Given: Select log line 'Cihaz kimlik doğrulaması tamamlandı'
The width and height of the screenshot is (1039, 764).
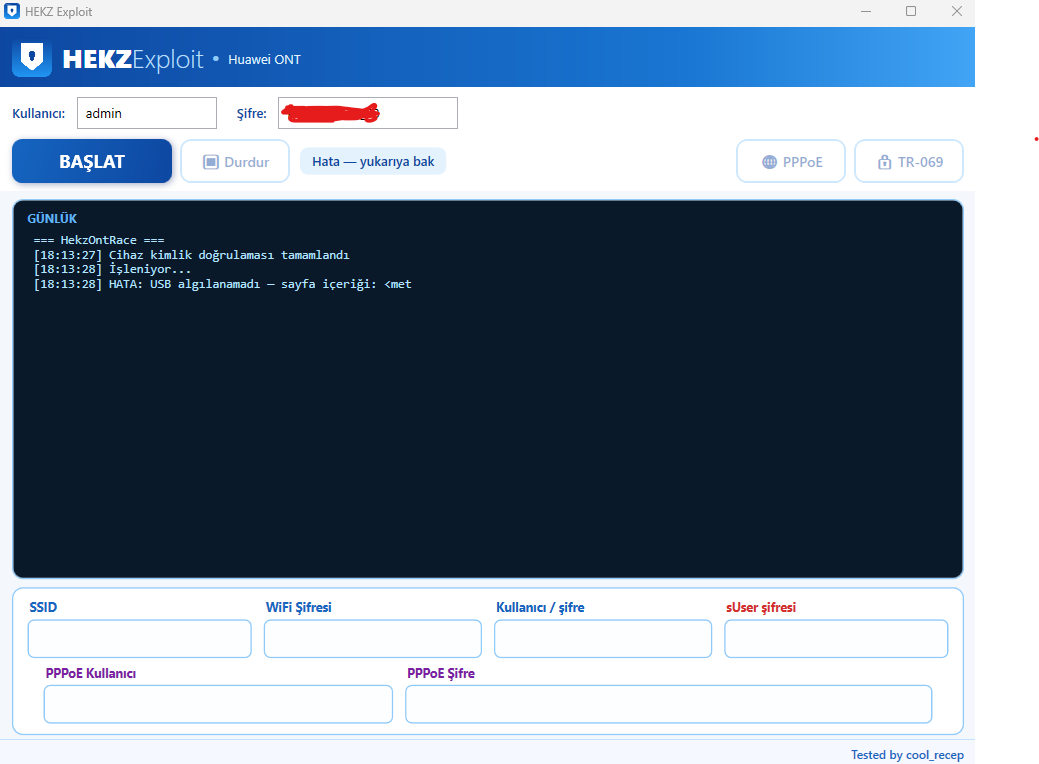Looking at the screenshot, I should coord(191,255).
